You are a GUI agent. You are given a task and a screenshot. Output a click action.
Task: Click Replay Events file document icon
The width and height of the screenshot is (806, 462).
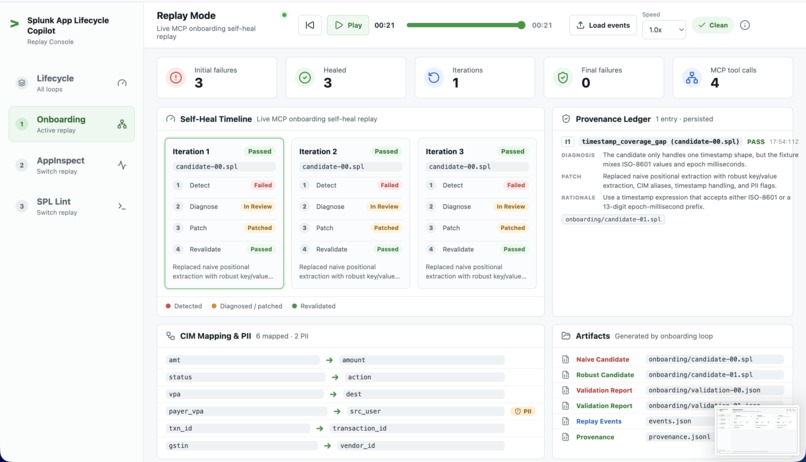565,421
